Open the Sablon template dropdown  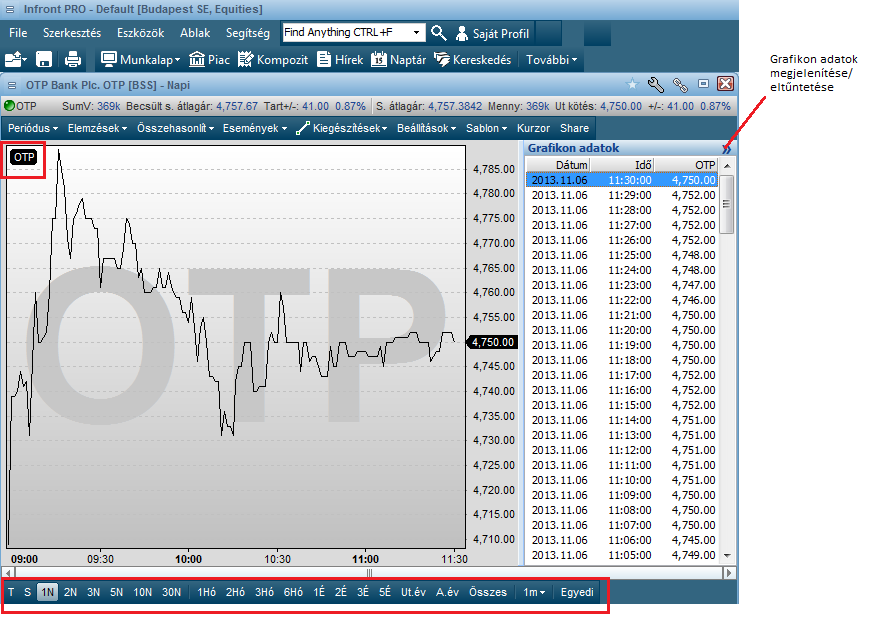tap(486, 128)
